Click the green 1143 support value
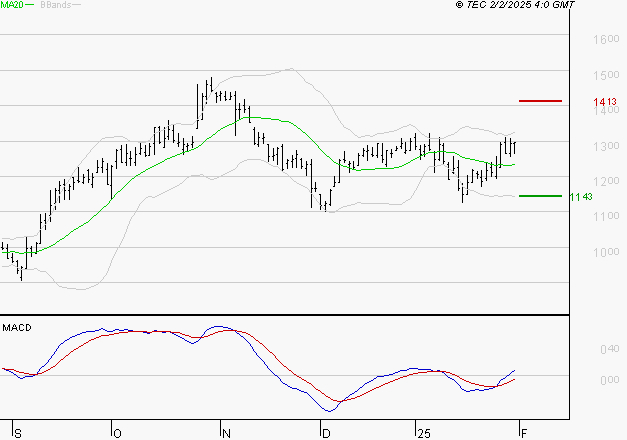Screen dimensions: 627x440 pyautogui.click(x=581, y=197)
